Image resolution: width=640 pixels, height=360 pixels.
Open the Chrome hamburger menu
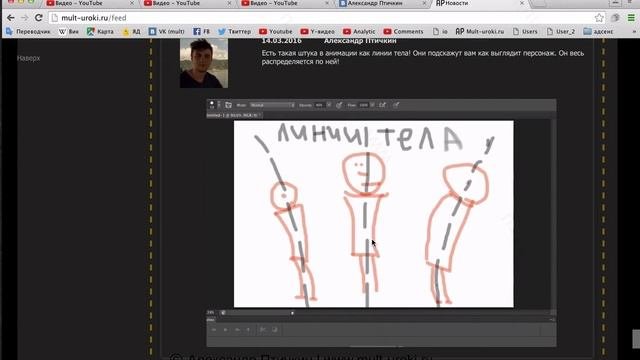coord(631,18)
